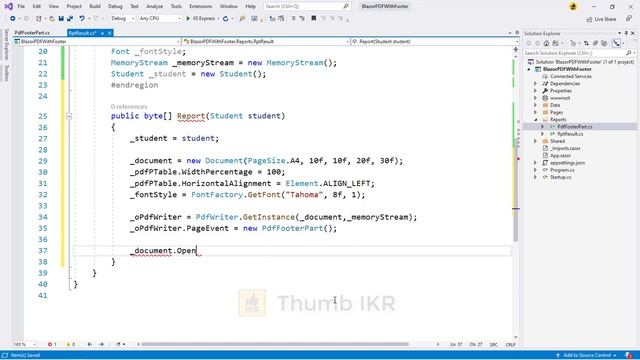Start debugging with the IIS Express button
This screenshot has width=640, height=360.
(x=200, y=18)
